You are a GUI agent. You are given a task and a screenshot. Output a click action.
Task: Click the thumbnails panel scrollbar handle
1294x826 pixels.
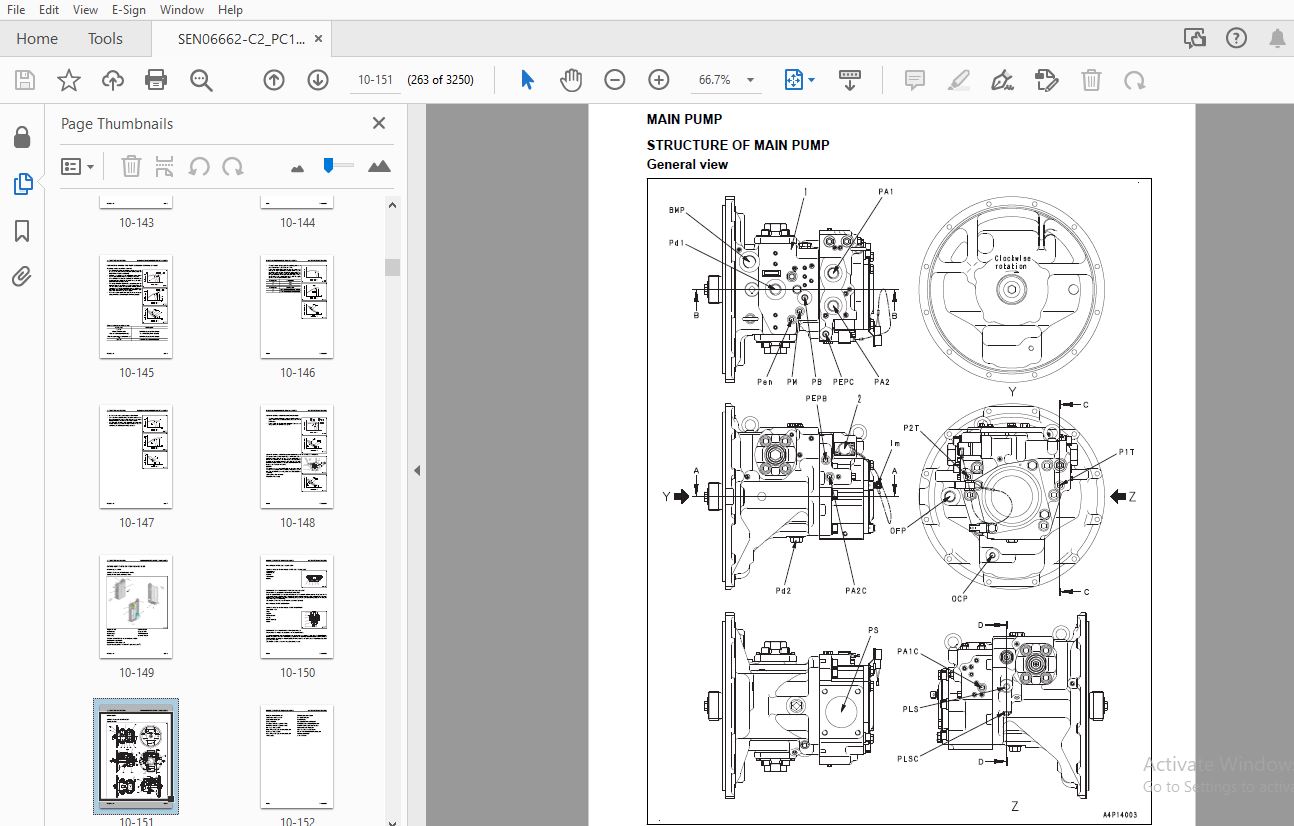coord(393,267)
